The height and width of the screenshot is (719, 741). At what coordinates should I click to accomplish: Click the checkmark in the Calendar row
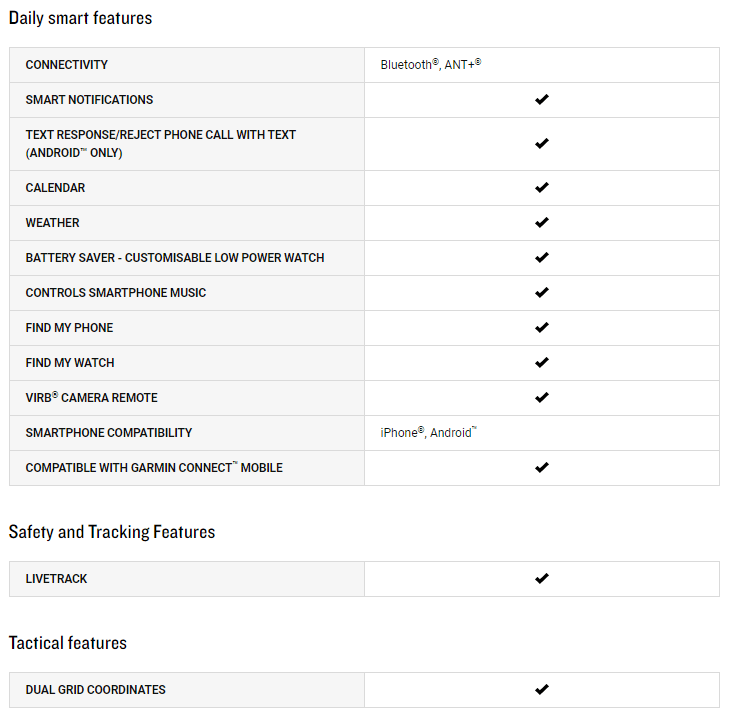[x=542, y=188]
